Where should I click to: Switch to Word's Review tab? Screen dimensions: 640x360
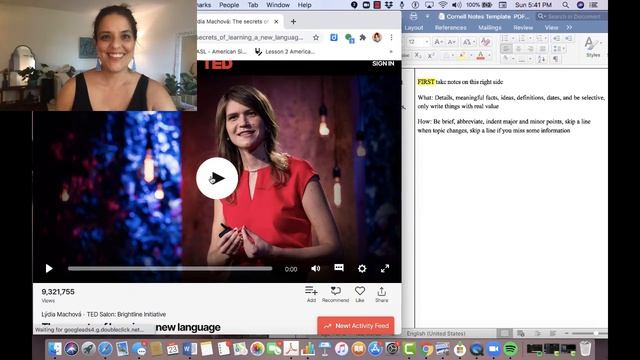click(x=523, y=27)
